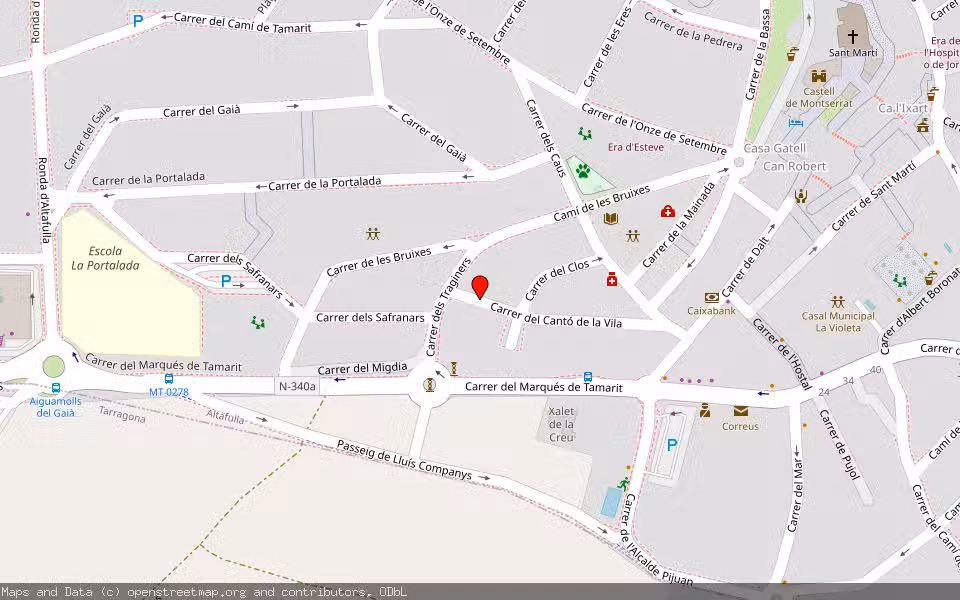Click the Carrer de l'Hostal label

click(x=782, y=354)
